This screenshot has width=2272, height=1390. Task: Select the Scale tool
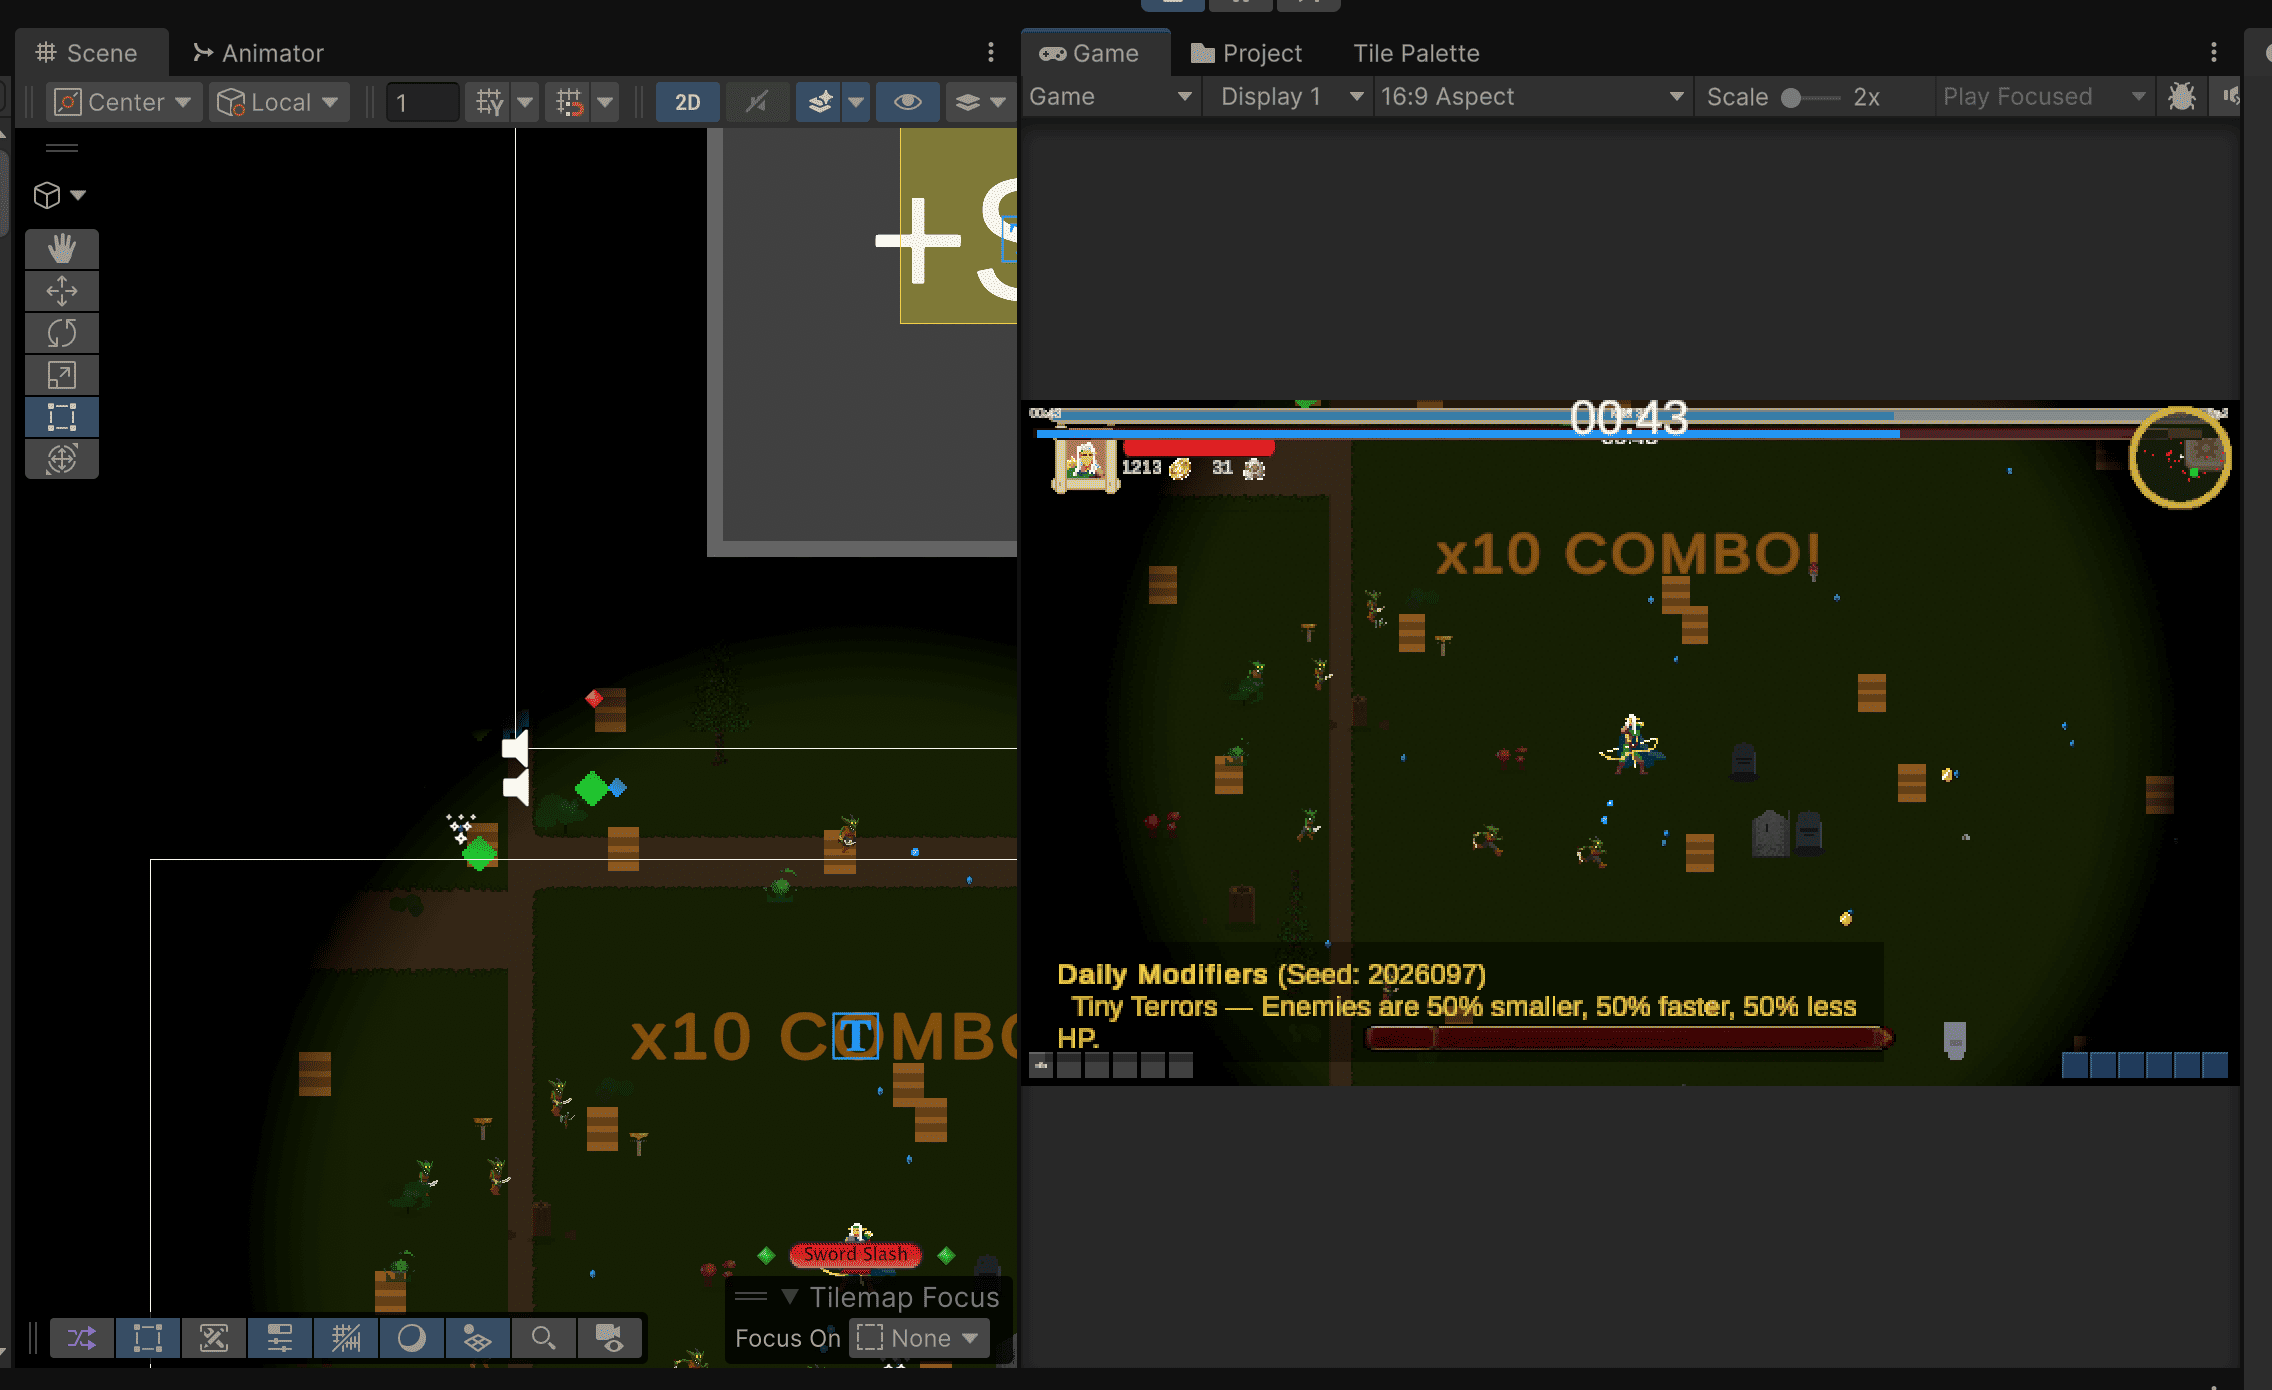tap(62, 375)
